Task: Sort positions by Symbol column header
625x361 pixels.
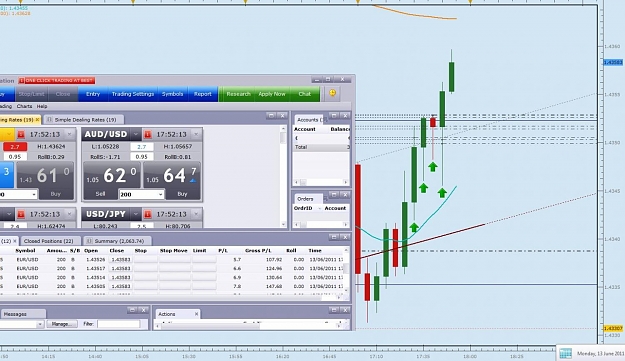Action: pos(26,251)
